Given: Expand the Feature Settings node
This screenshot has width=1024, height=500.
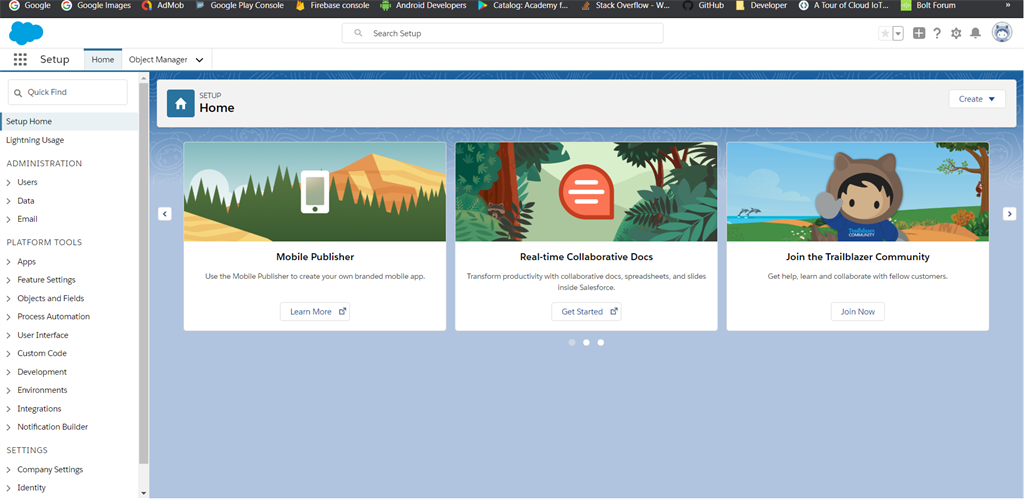Looking at the screenshot, I should 8,280.
